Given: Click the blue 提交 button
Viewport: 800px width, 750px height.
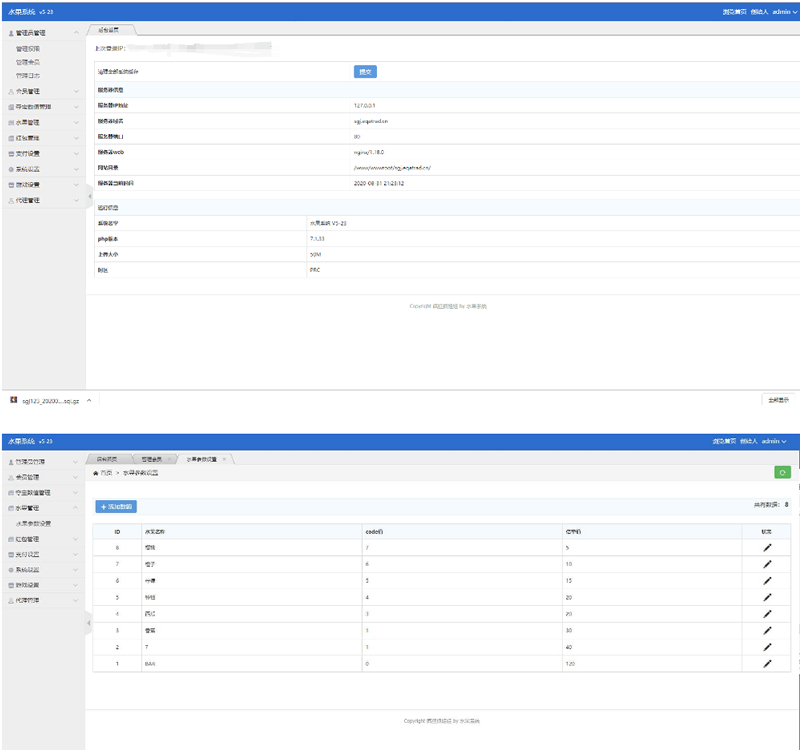Looking at the screenshot, I should 365,72.
